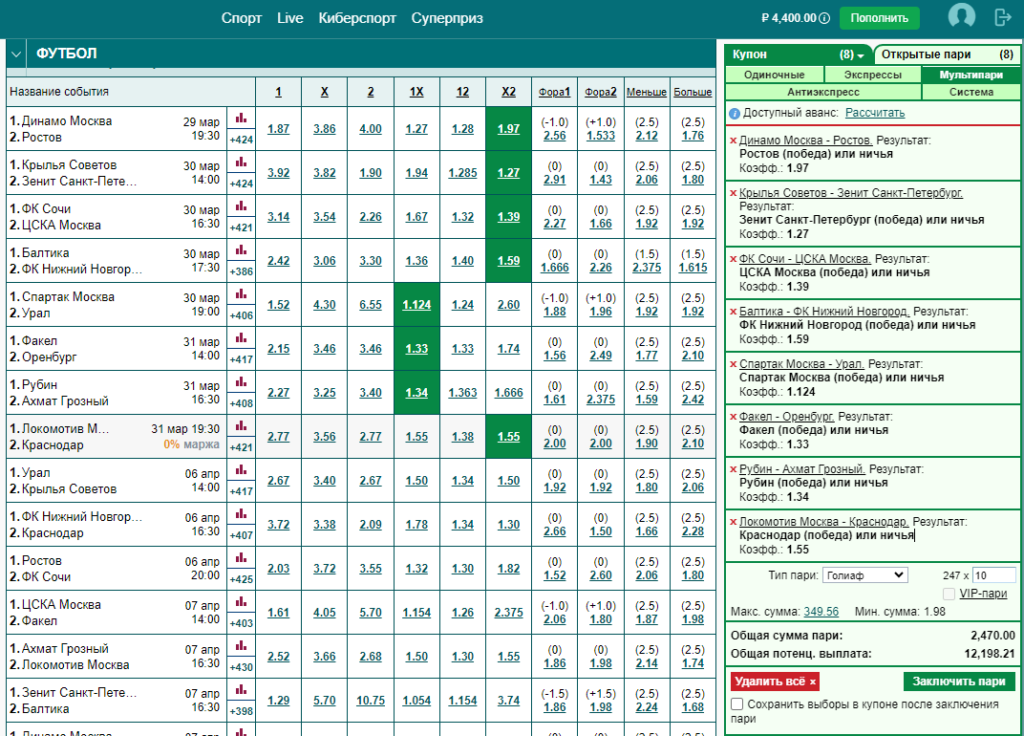Open the VIP-пари link
This screenshot has width=1024, height=736.
tap(983, 594)
